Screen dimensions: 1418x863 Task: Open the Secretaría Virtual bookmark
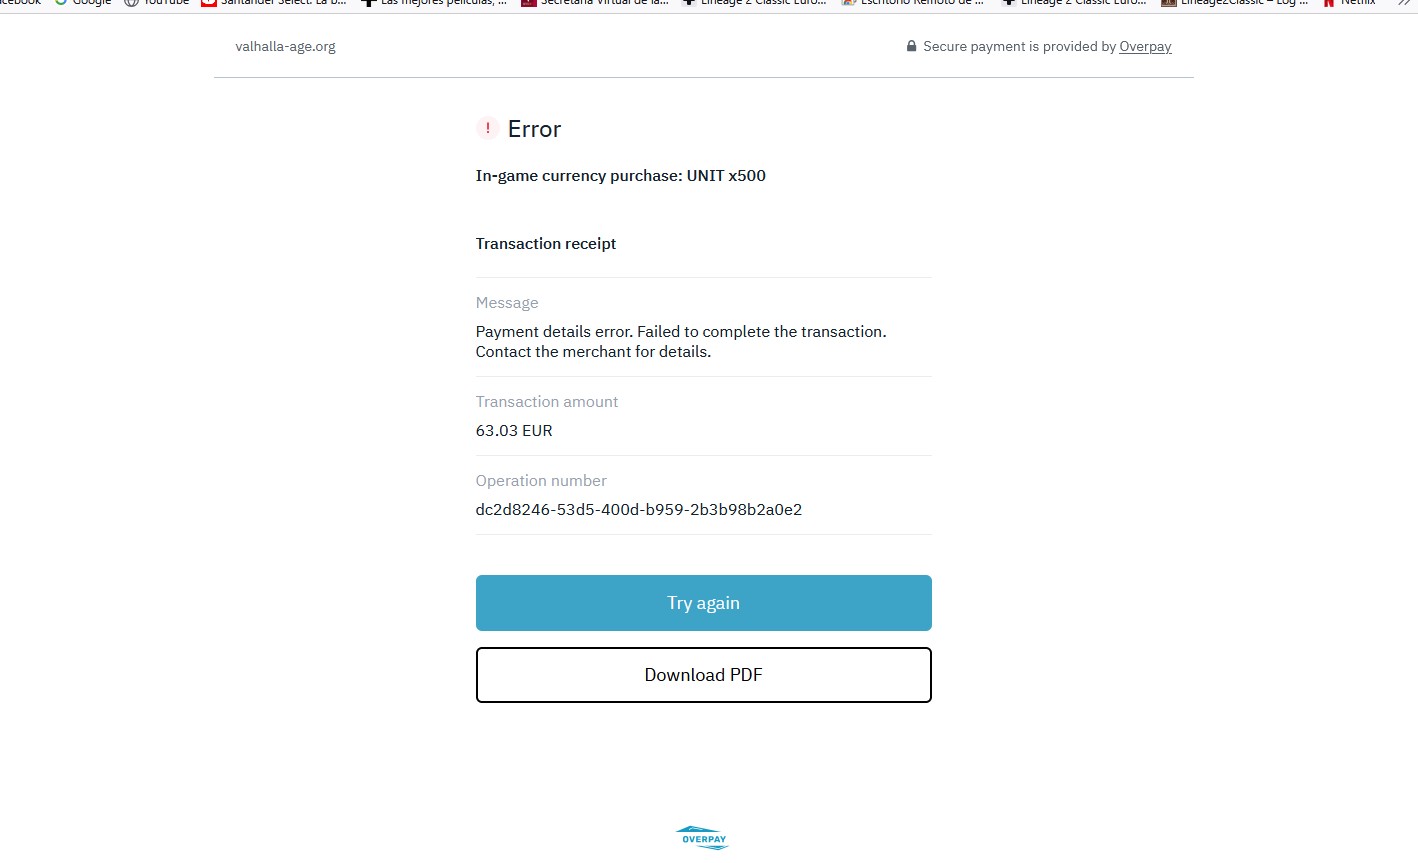click(x=594, y=3)
